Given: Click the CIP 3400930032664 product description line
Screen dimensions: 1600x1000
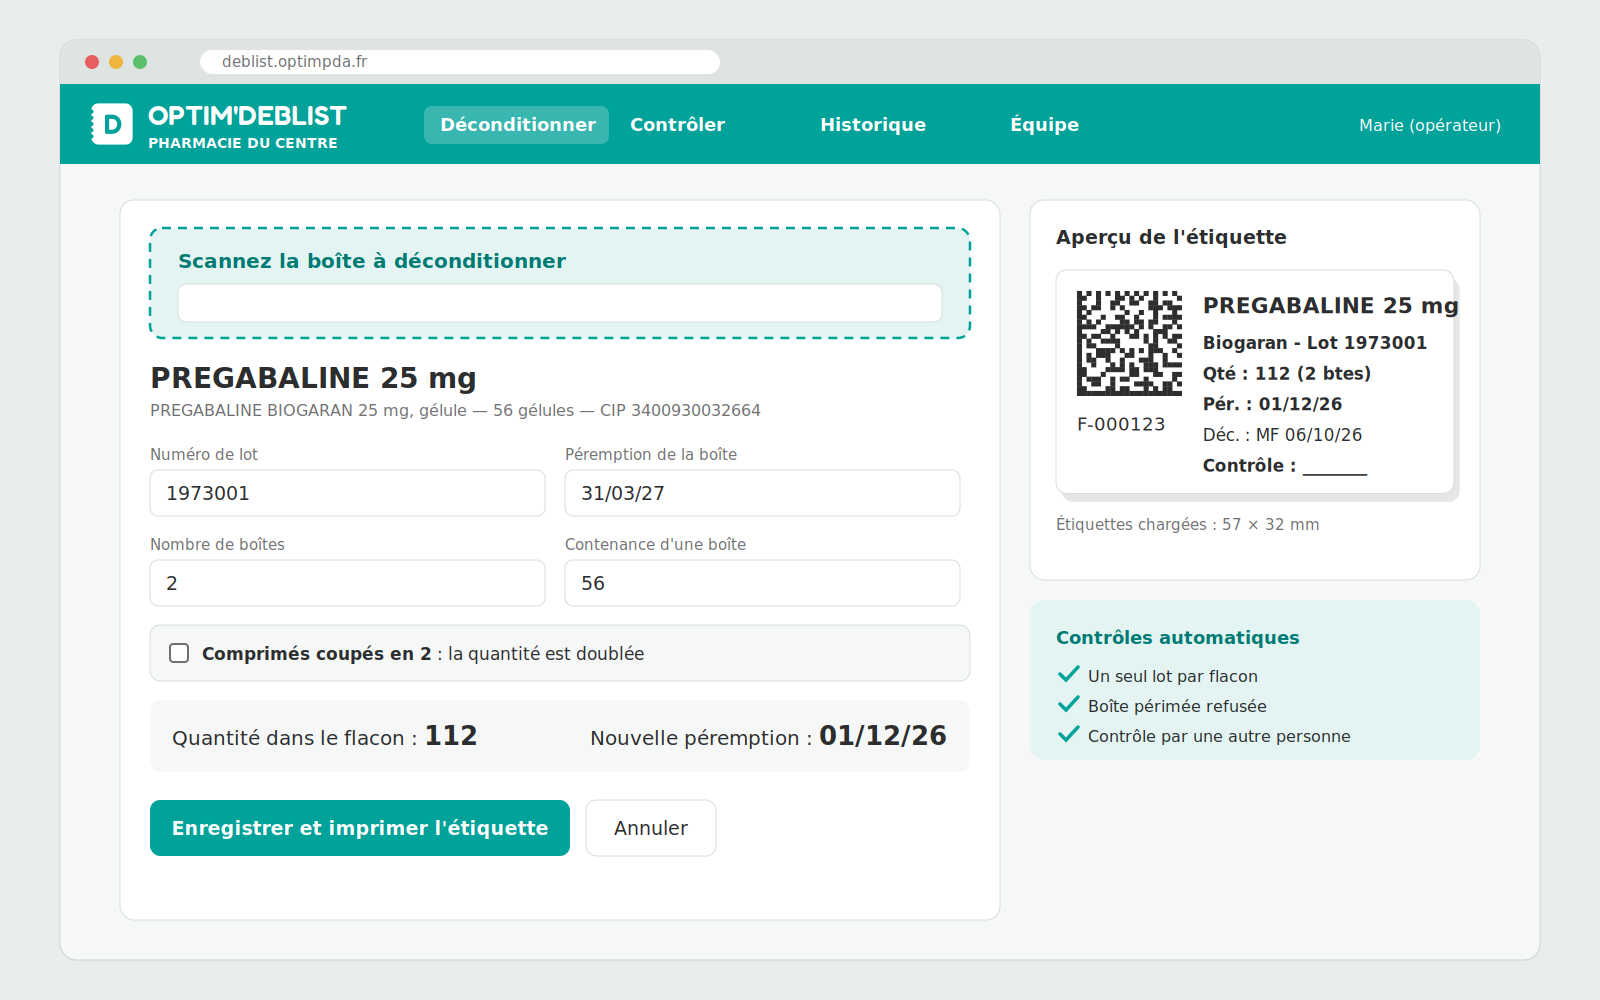Looking at the screenshot, I should pyautogui.click(x=455, y=410).
